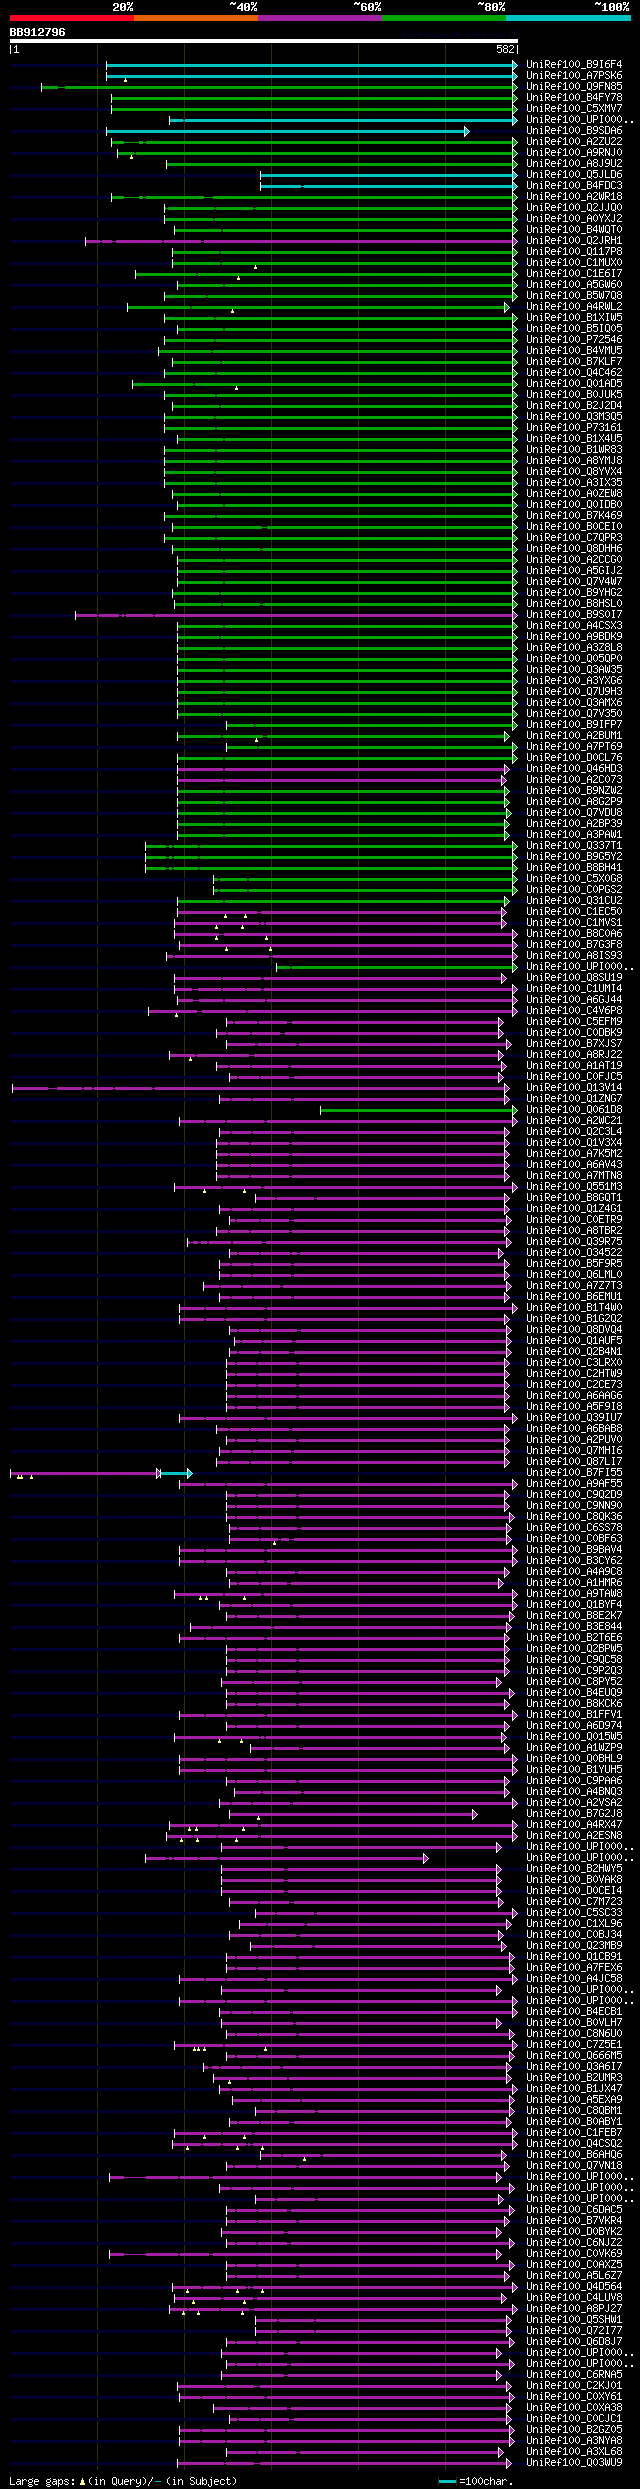Select label UniRef100_B4ECB1
This screenshot has height=2489, width=640.
pyautogui.click(x=574, y=2012)
